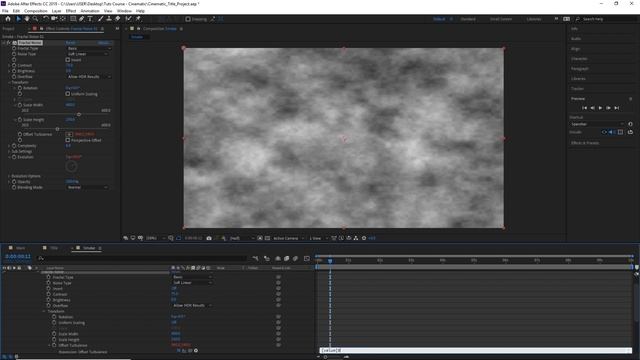Open the Window menu
Viewport: 640px width, 360px height.
click(x=124, y=11)
